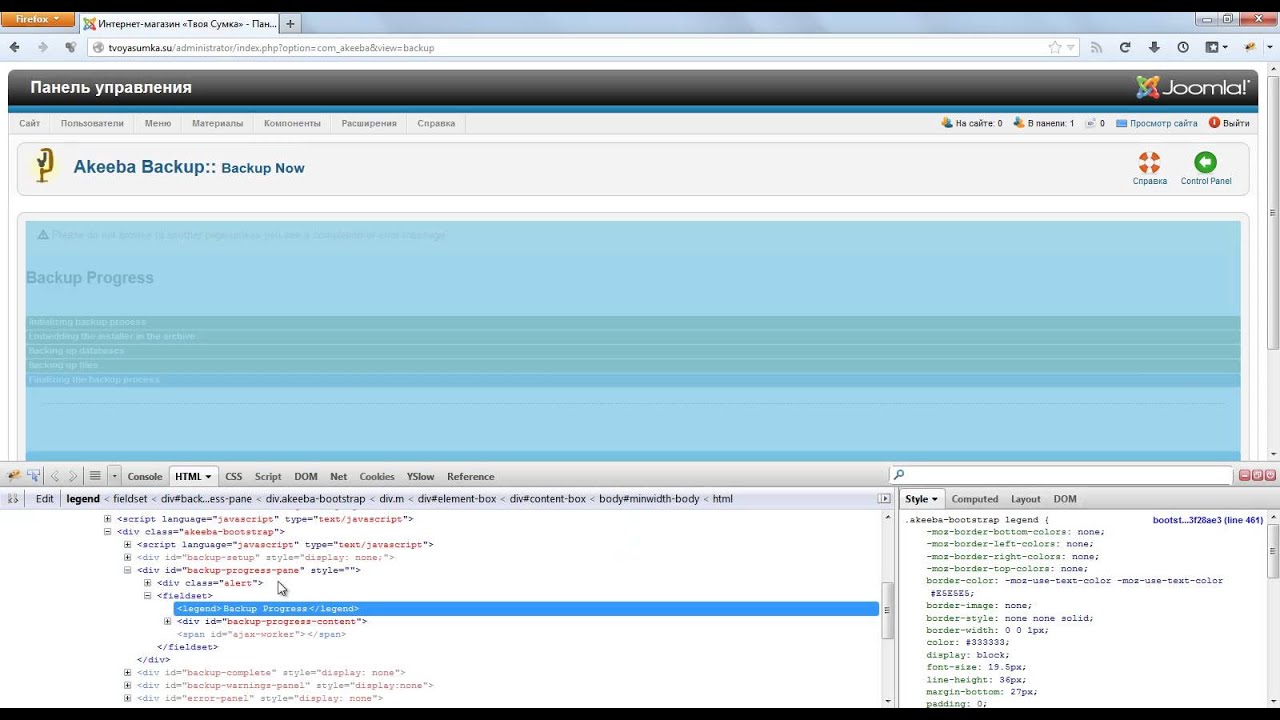
Task: Open the DOM side panel tab
Action: point(1065,499)
